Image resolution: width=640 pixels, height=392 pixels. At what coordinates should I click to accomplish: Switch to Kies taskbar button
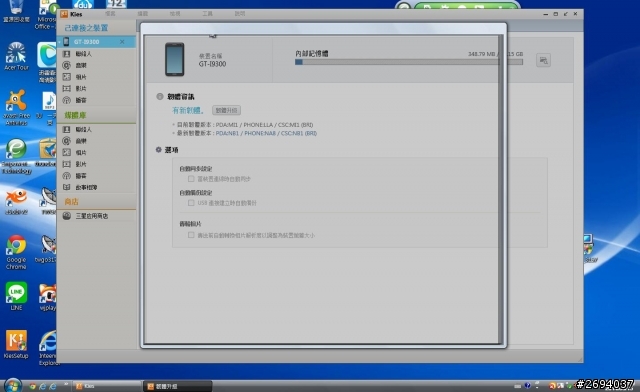point(107,386)
